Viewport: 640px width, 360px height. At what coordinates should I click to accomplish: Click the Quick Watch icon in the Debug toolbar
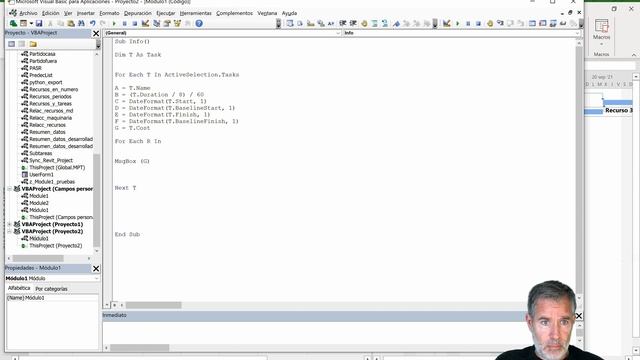pyautogui.click(x=563, y=23)
